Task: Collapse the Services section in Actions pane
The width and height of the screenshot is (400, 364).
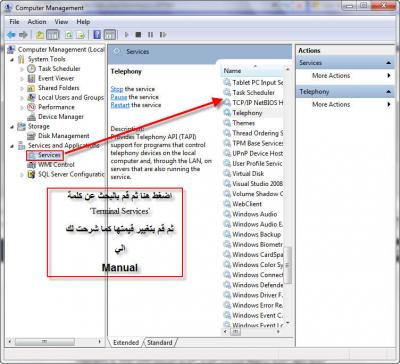Action: (389, 63)
